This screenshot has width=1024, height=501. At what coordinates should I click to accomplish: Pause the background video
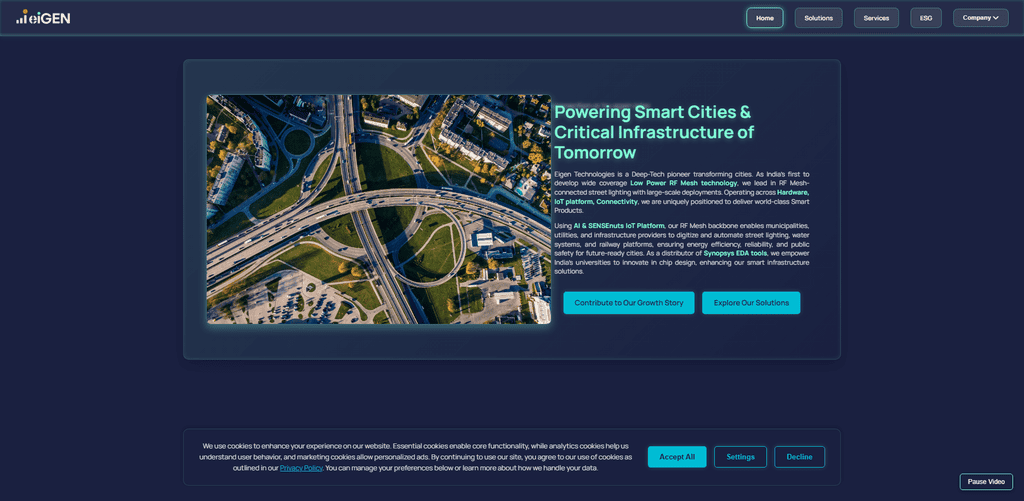(986, 481)
